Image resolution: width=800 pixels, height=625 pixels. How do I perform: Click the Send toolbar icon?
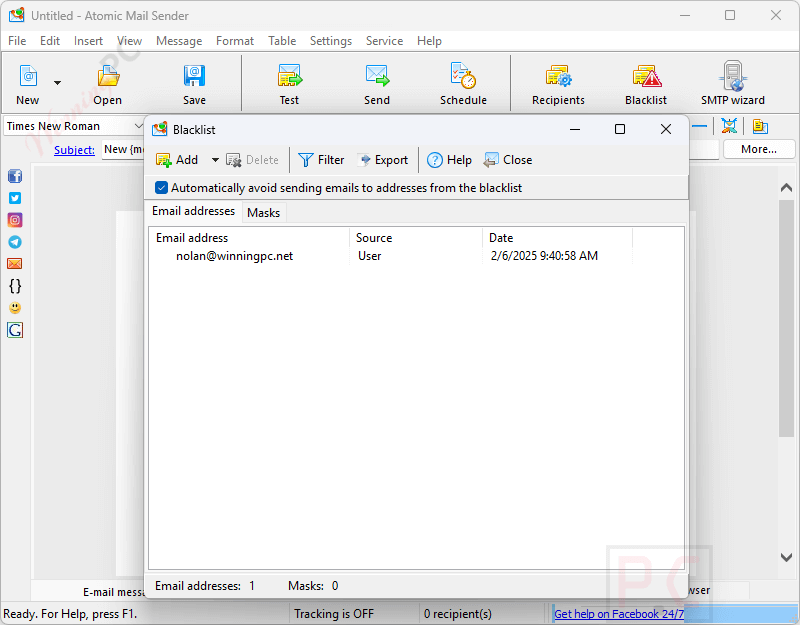tap(377, 84)
